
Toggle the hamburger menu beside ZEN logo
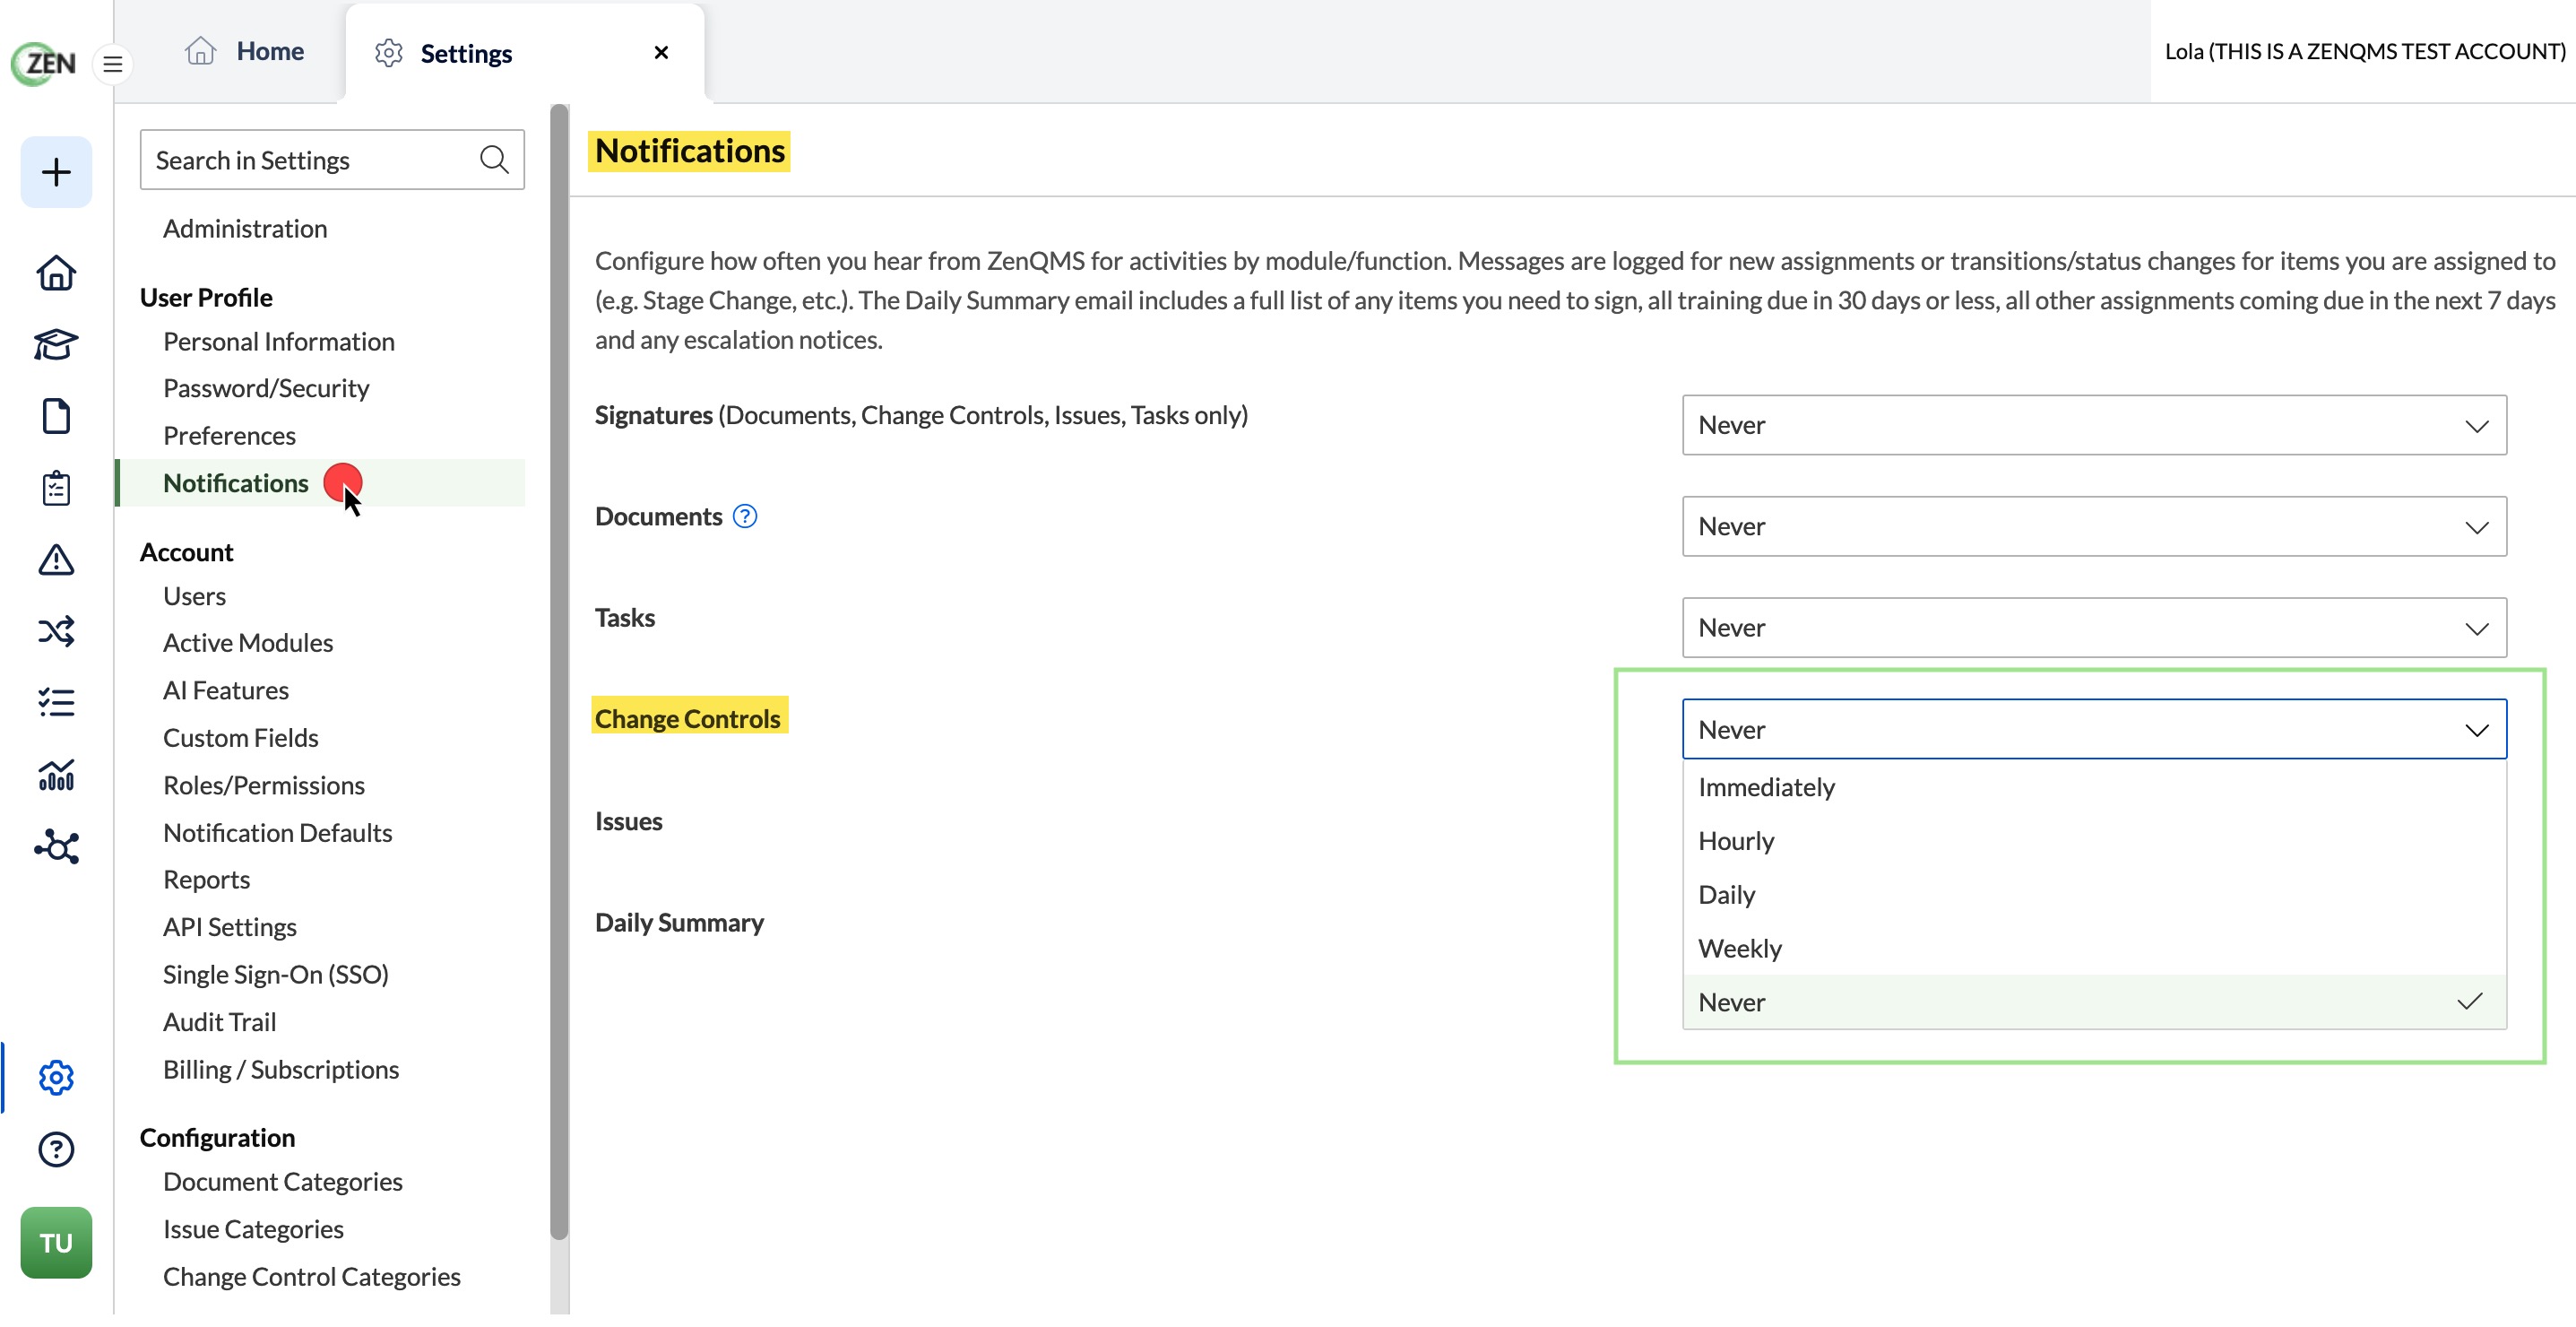(x=113, y=64)
